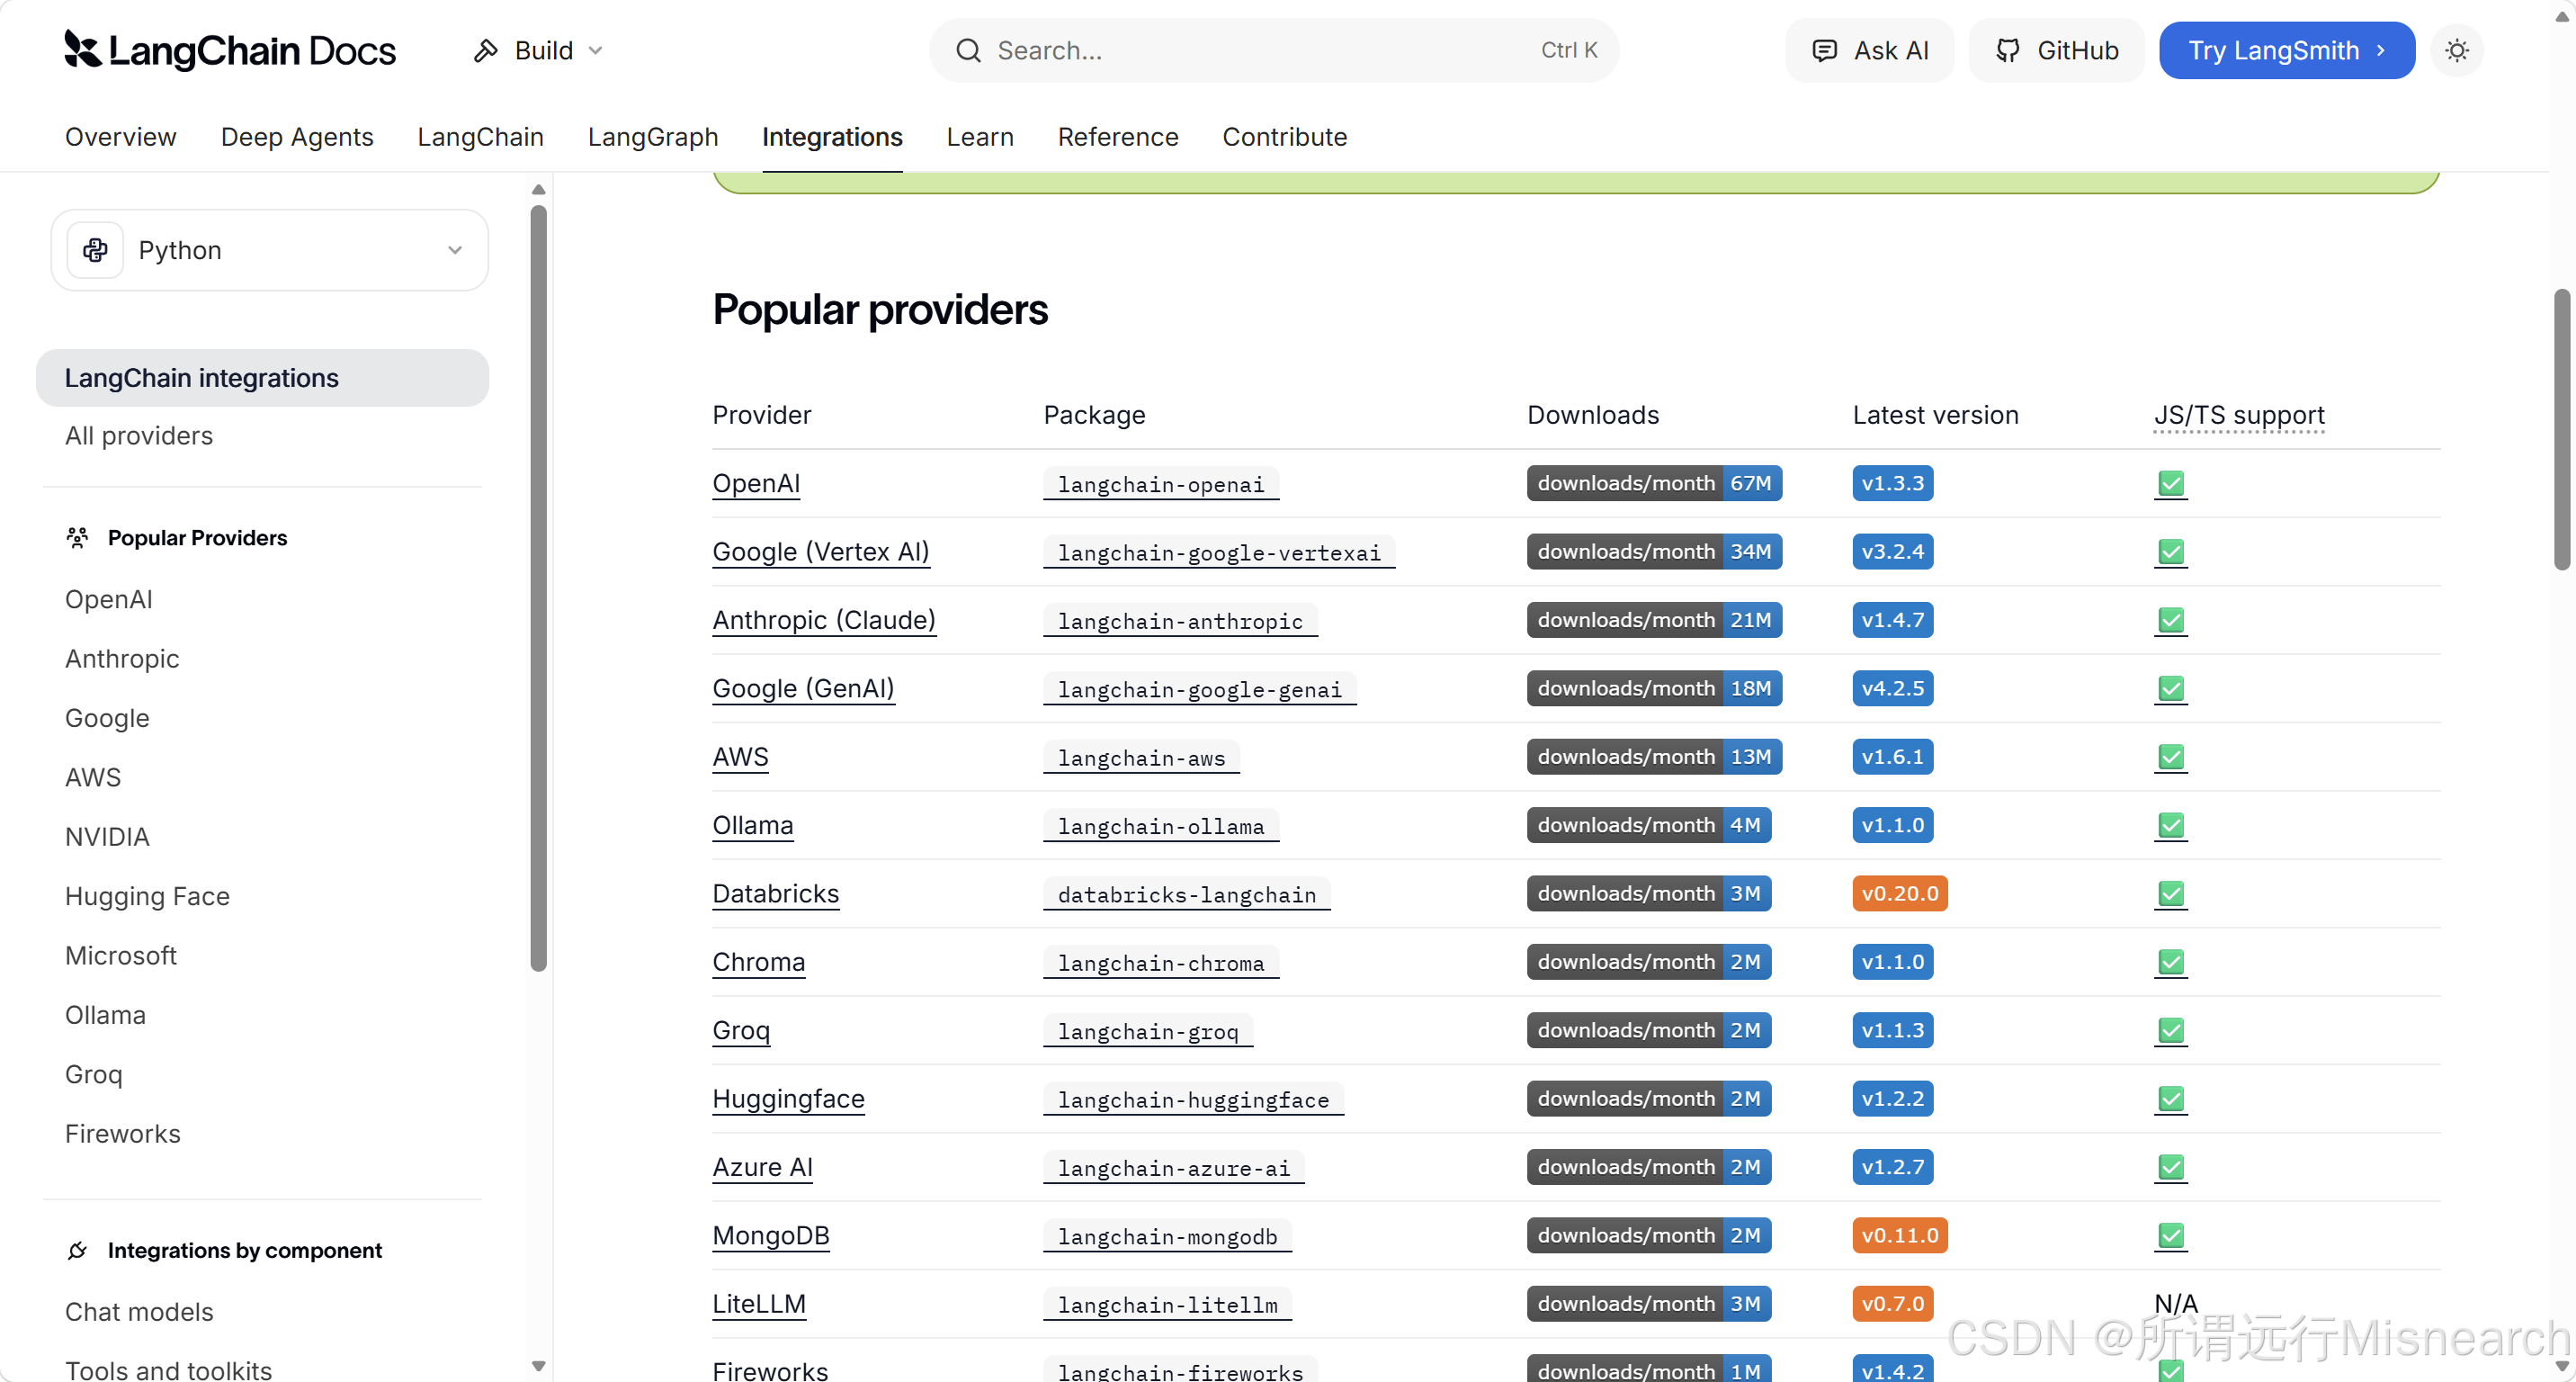Open Chat models in sidebar
2576x1382 pixels.
[x=139, y=1312]
